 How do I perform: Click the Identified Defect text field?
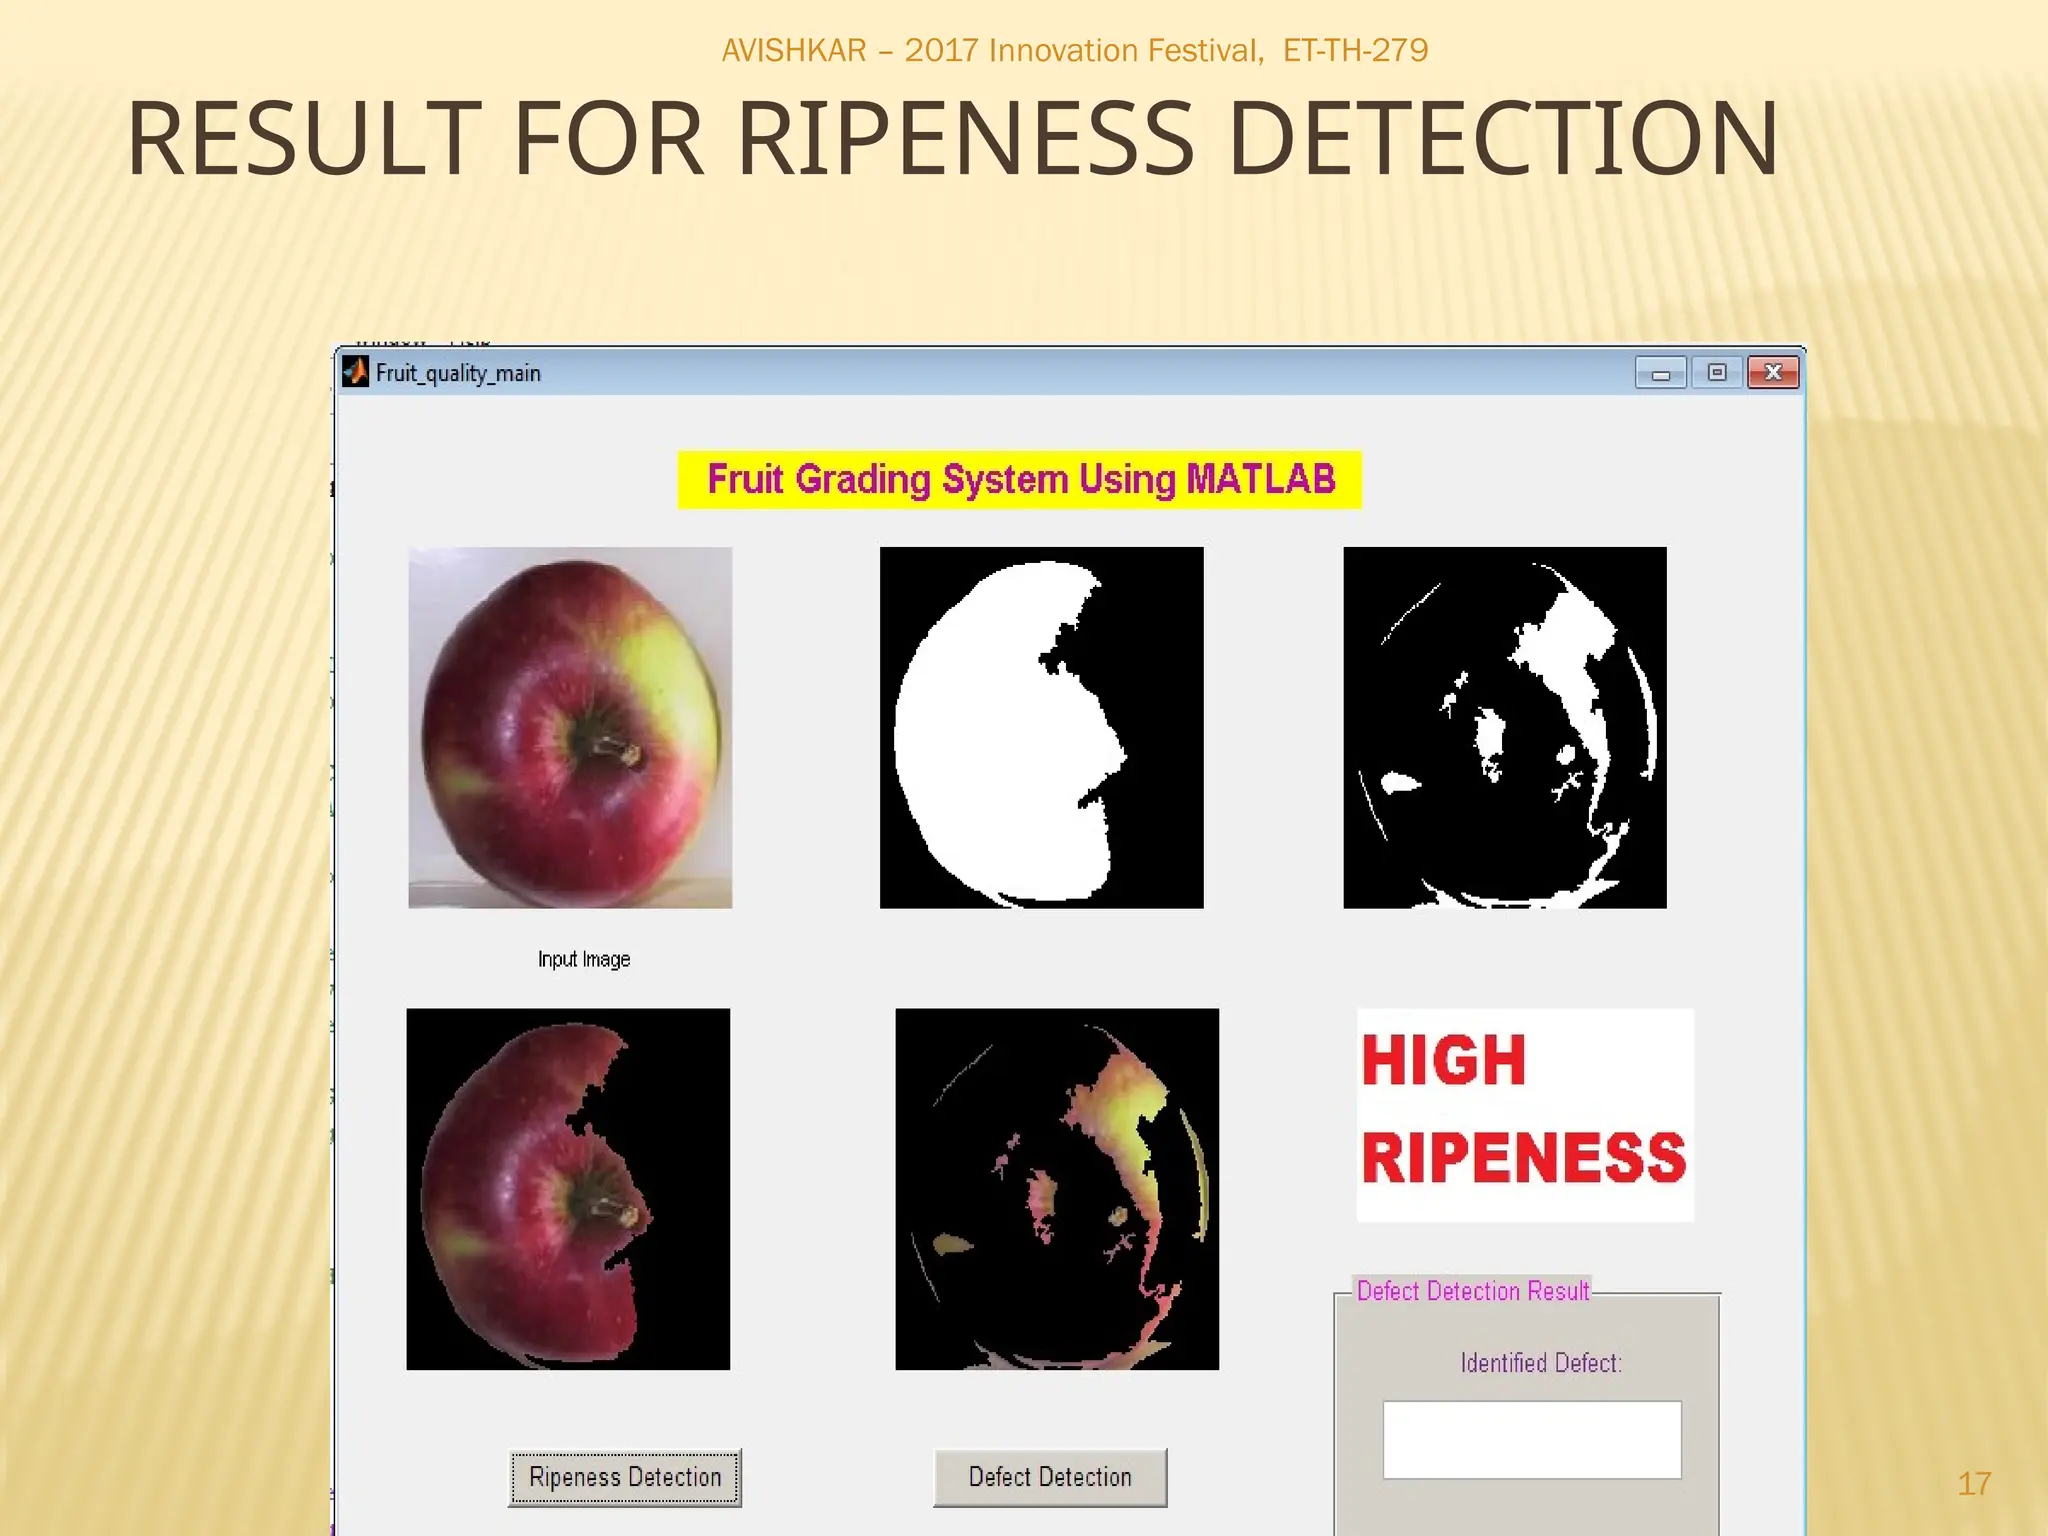point(1531,1439)
